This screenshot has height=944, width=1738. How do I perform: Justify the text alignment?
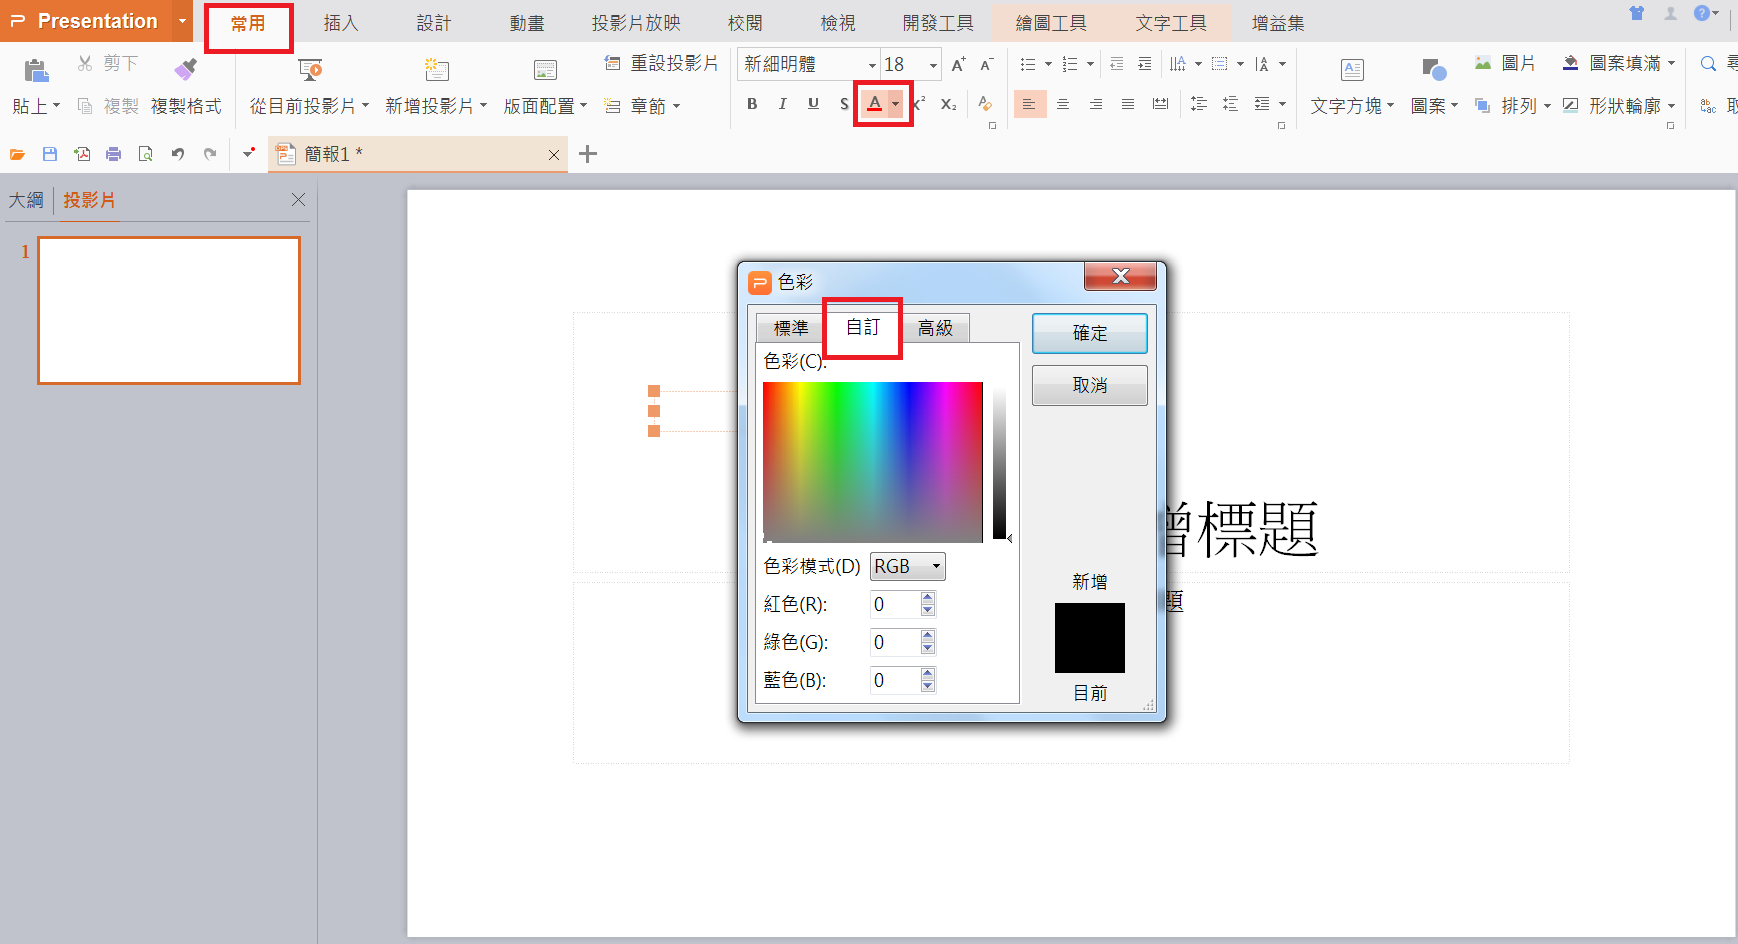pos(1128,104)
